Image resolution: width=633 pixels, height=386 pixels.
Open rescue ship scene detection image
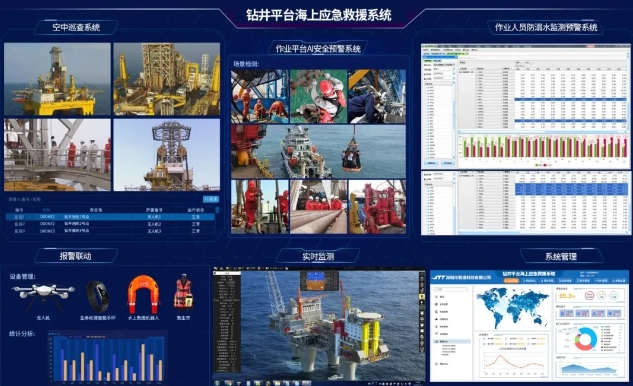click(x=318, y=151)
